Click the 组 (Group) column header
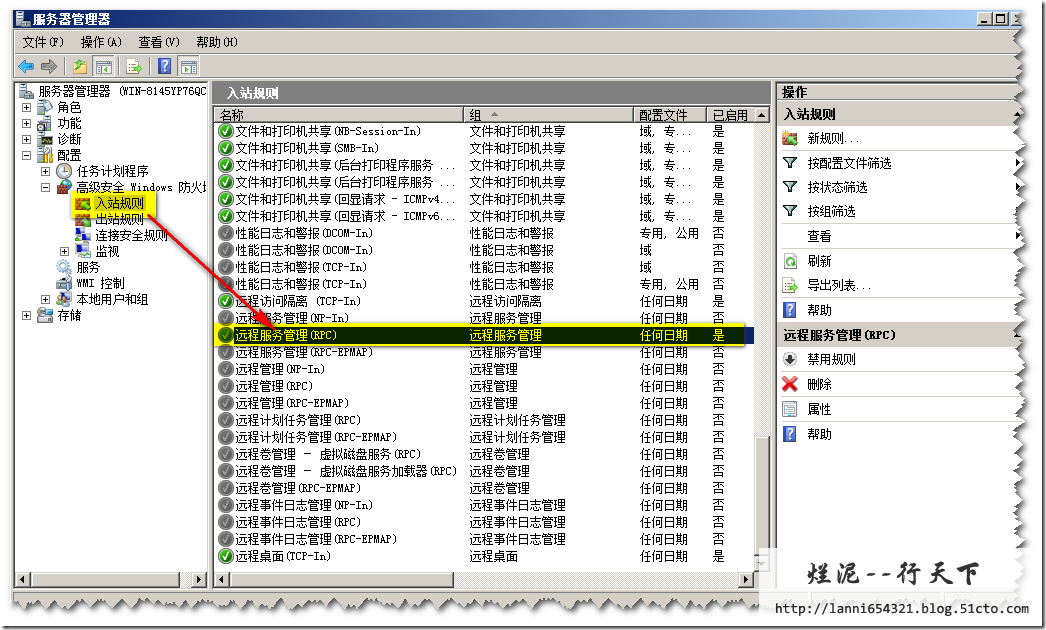This screenshot has width=1046, height=630. (548, 115)
